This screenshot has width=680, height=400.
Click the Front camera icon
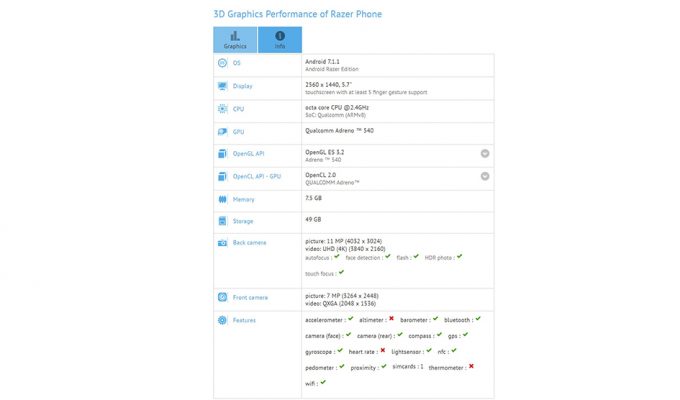[222, 297]
